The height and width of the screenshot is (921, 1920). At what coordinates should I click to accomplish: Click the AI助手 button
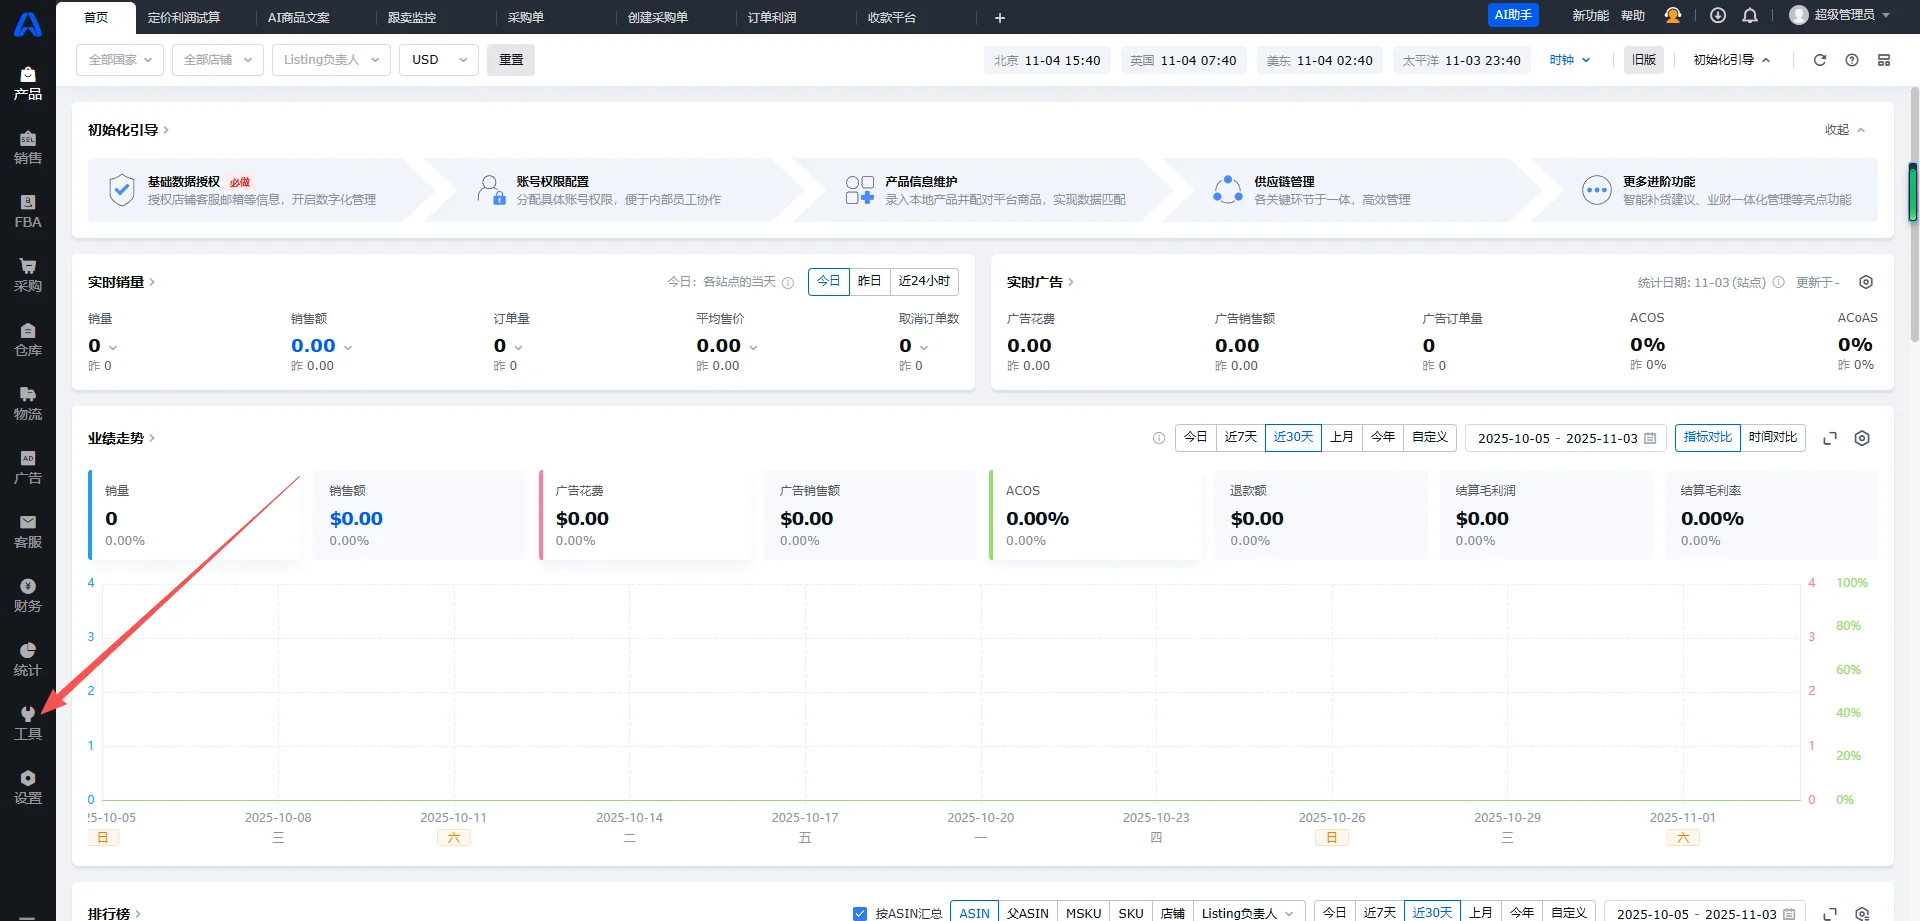1513,15
